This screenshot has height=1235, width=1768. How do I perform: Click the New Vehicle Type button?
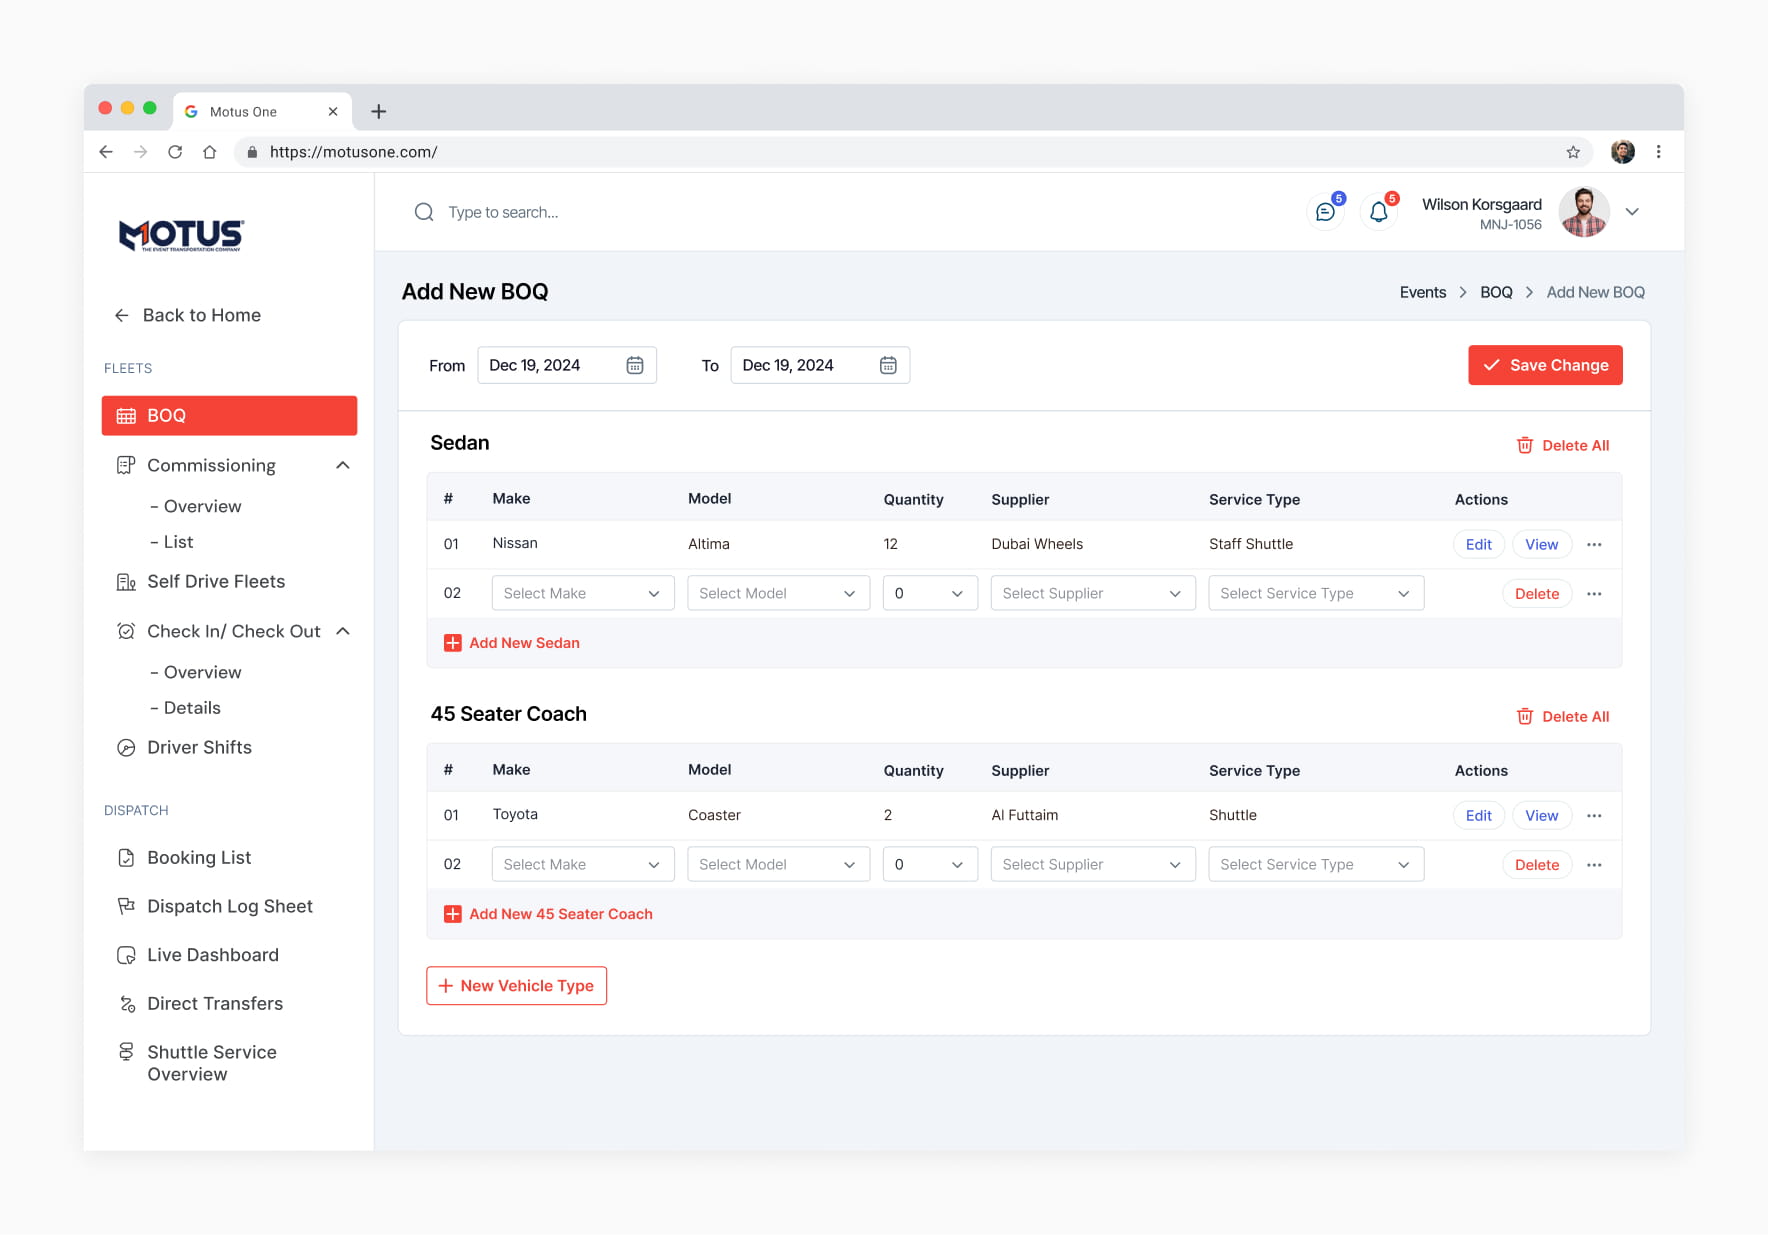click(516, 986)
